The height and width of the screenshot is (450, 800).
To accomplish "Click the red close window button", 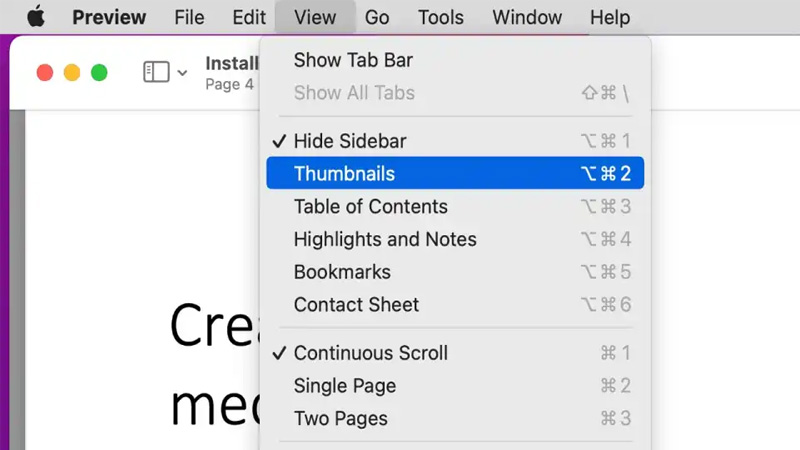I will tap(44, 72).
